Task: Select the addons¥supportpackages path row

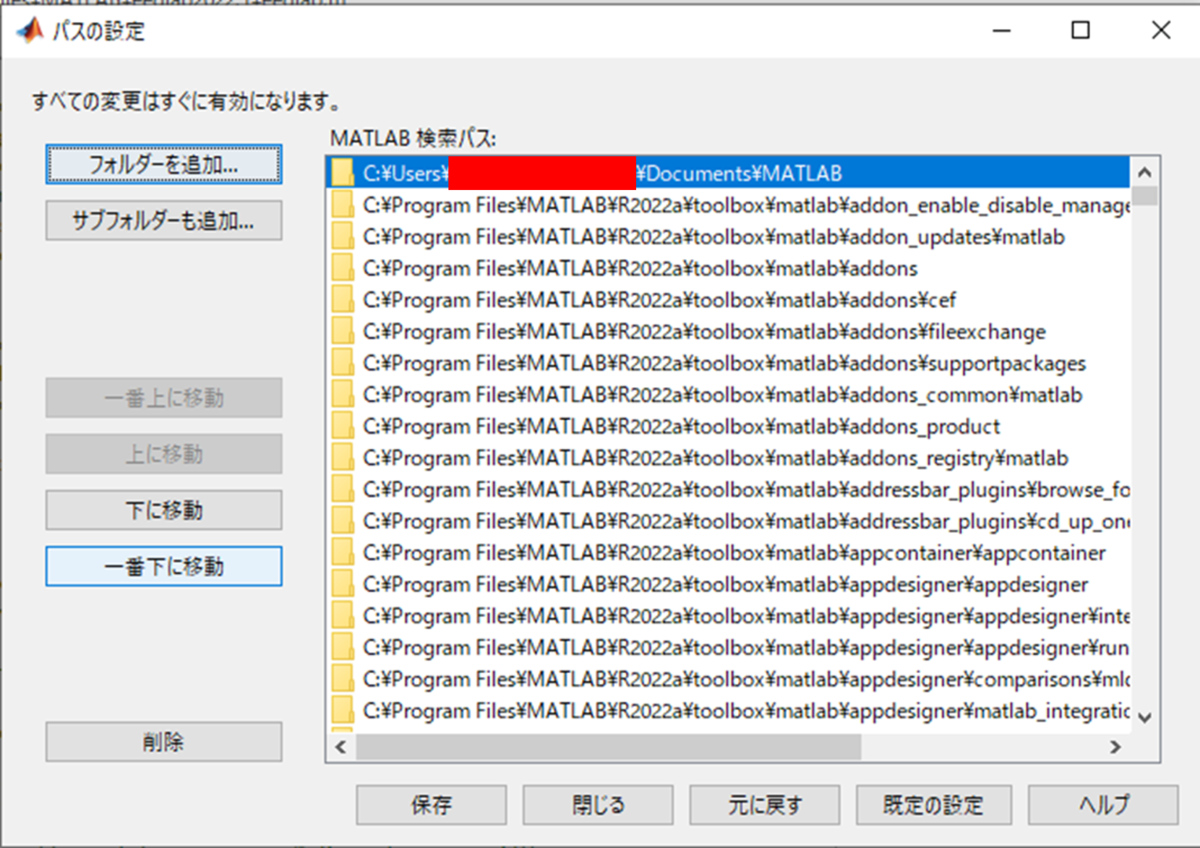Action: 730,363
